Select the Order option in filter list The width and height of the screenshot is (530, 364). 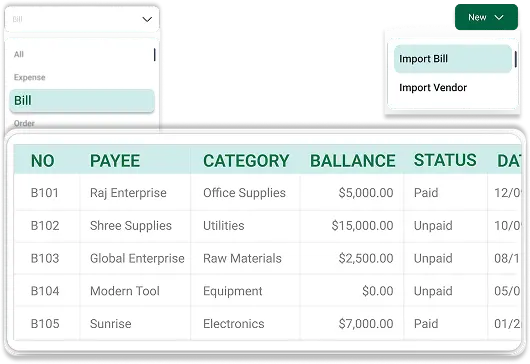coord(24,123)
